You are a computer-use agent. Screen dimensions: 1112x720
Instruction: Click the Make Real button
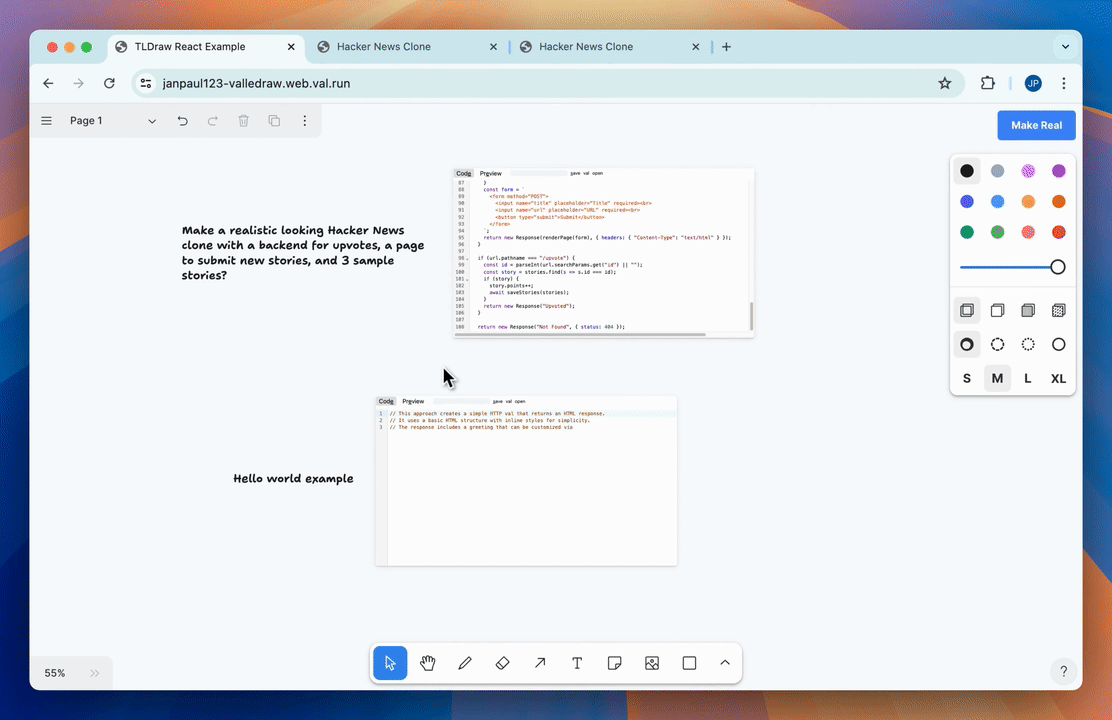pyautogui.click(x=1036, y=125)
